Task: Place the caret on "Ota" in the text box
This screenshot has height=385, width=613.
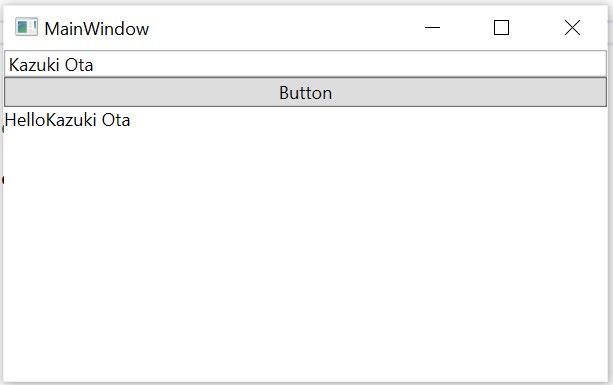Action: [x=79, y=65]
